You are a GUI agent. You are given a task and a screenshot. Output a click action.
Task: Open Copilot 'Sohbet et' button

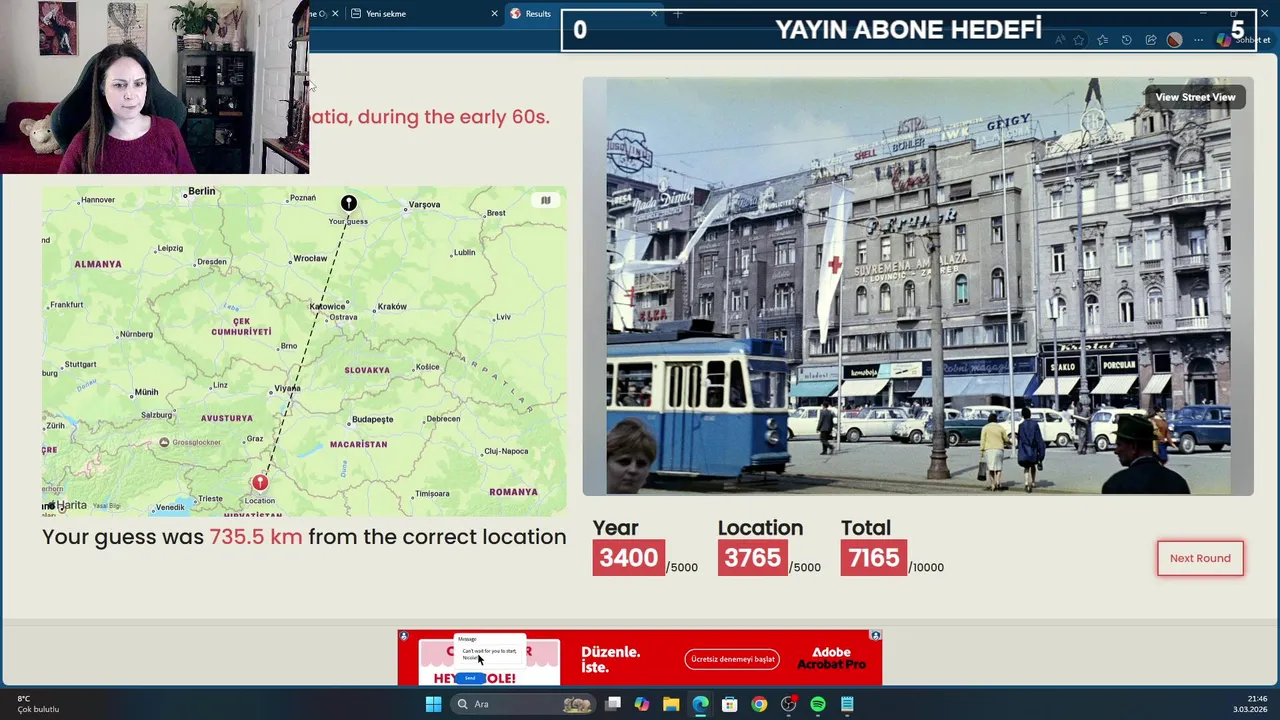(1243, 40)
